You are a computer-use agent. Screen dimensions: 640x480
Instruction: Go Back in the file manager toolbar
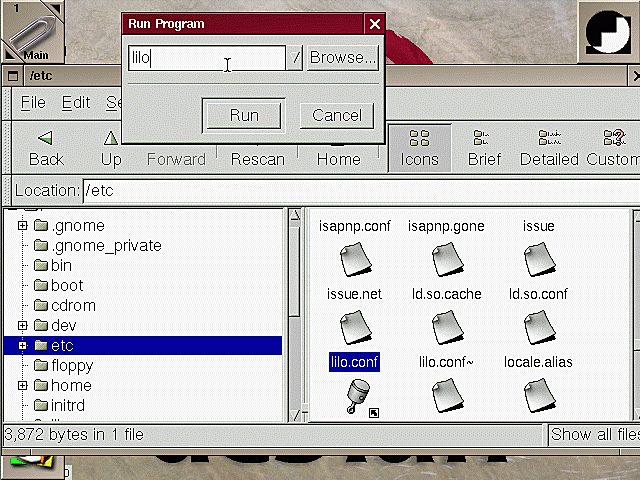point(46,149)
